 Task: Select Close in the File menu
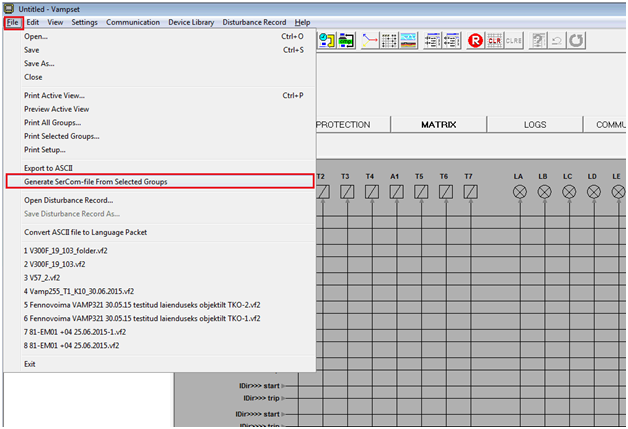pyautogui.click(x=160, y=77)
